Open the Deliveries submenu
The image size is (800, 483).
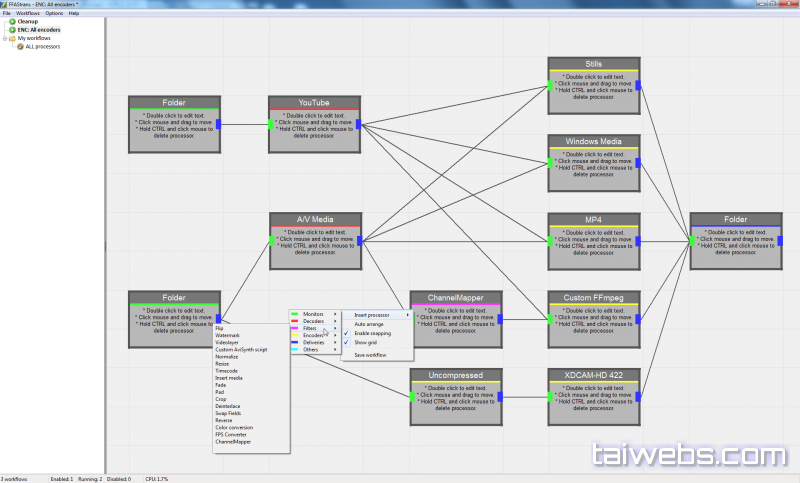tap(314, 342)
